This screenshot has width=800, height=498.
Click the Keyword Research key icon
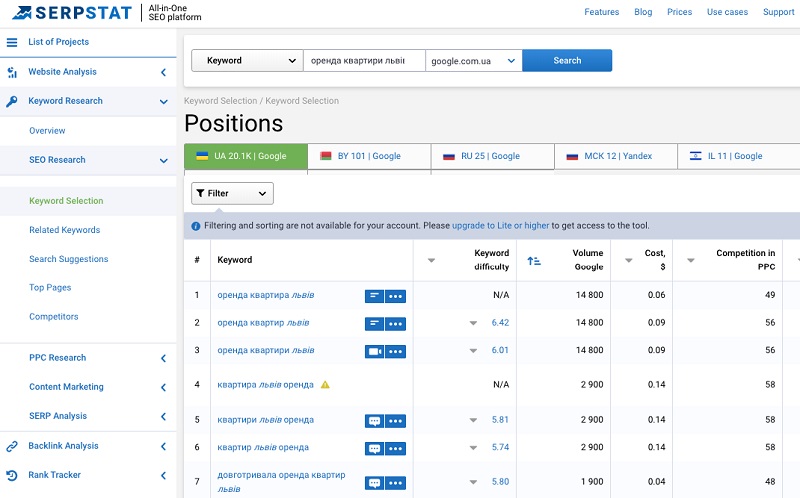[12, 101]
